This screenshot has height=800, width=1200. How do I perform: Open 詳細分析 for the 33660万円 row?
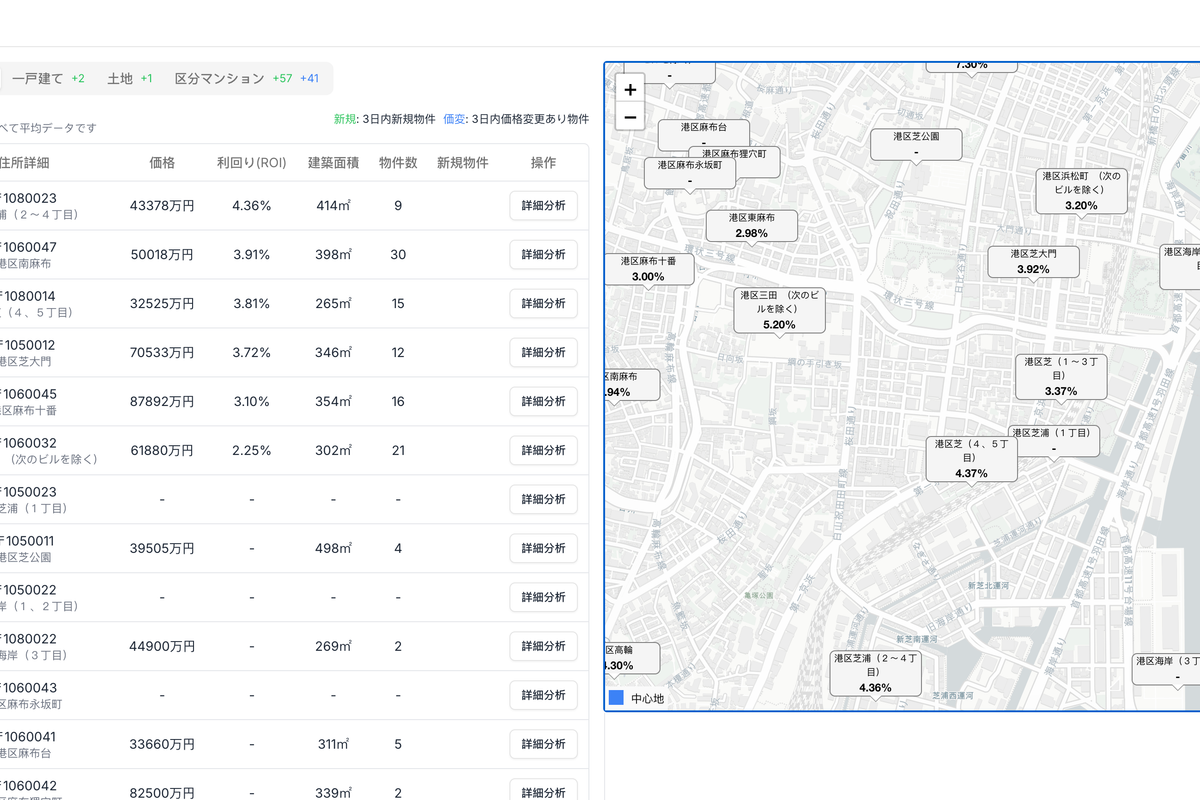pos(543,744)
